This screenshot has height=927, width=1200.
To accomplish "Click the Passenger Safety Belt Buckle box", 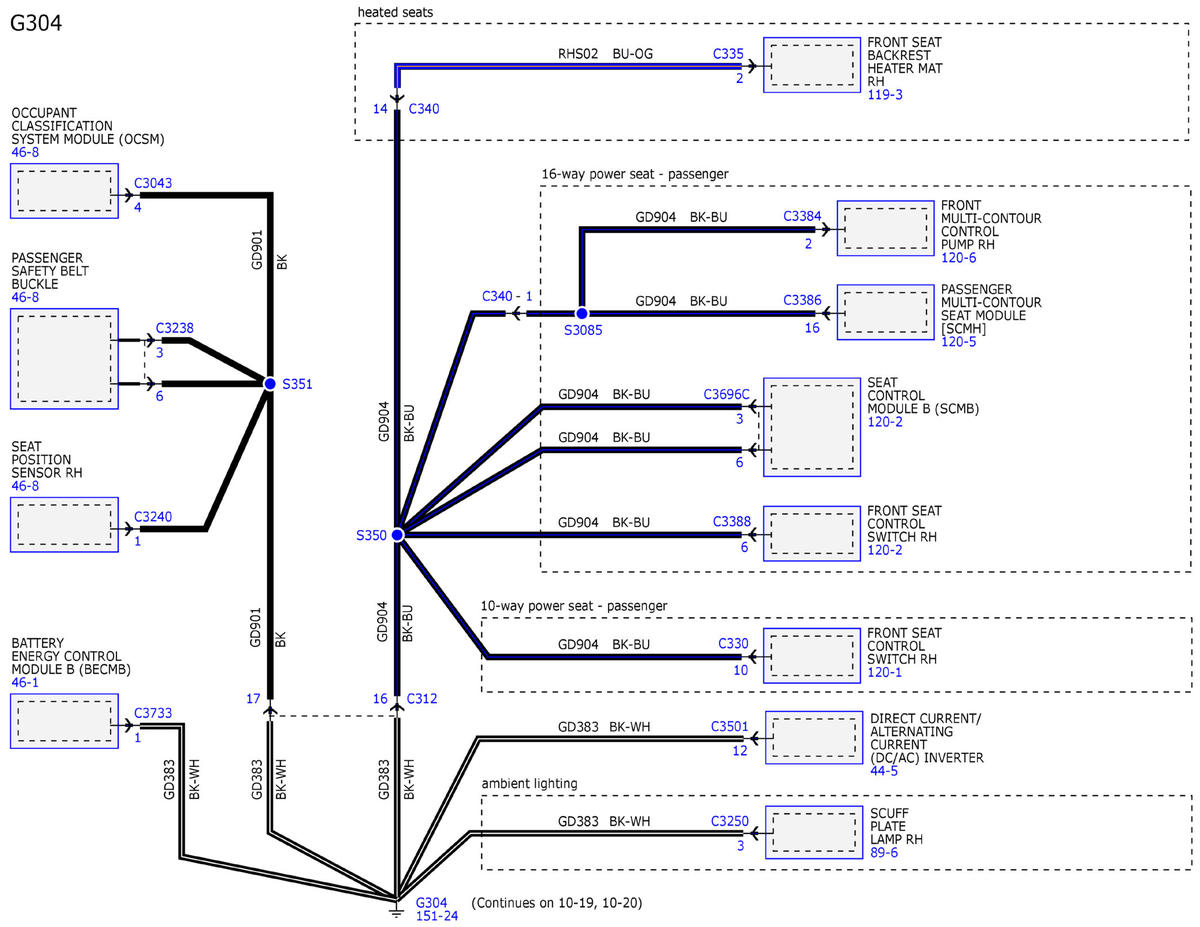I will coord(65,358).
